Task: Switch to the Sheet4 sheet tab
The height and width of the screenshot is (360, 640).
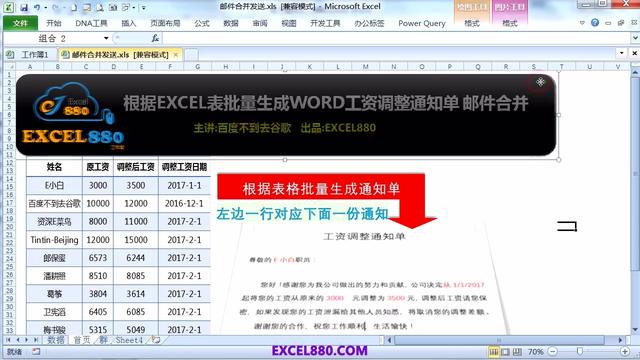Action: click(129, 340)
